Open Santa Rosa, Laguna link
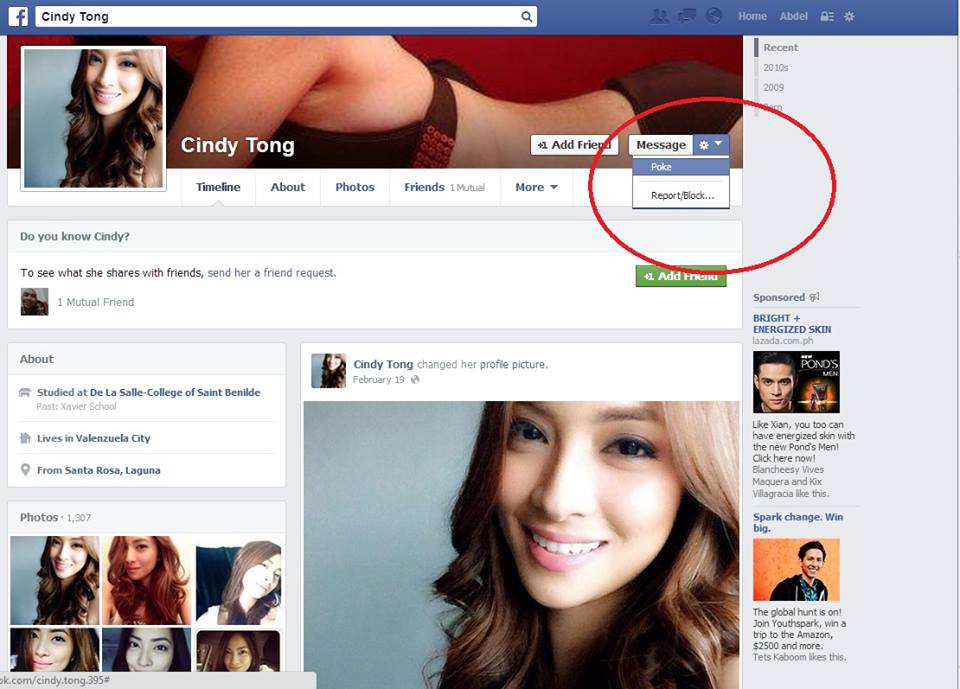The width and height of the screenshot is (960, 689). 113,470
